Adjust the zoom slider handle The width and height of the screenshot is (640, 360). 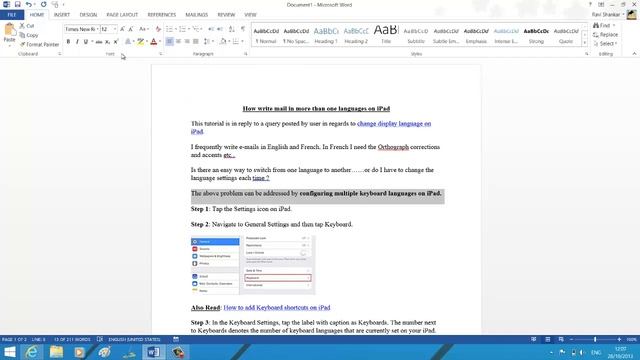595,339
